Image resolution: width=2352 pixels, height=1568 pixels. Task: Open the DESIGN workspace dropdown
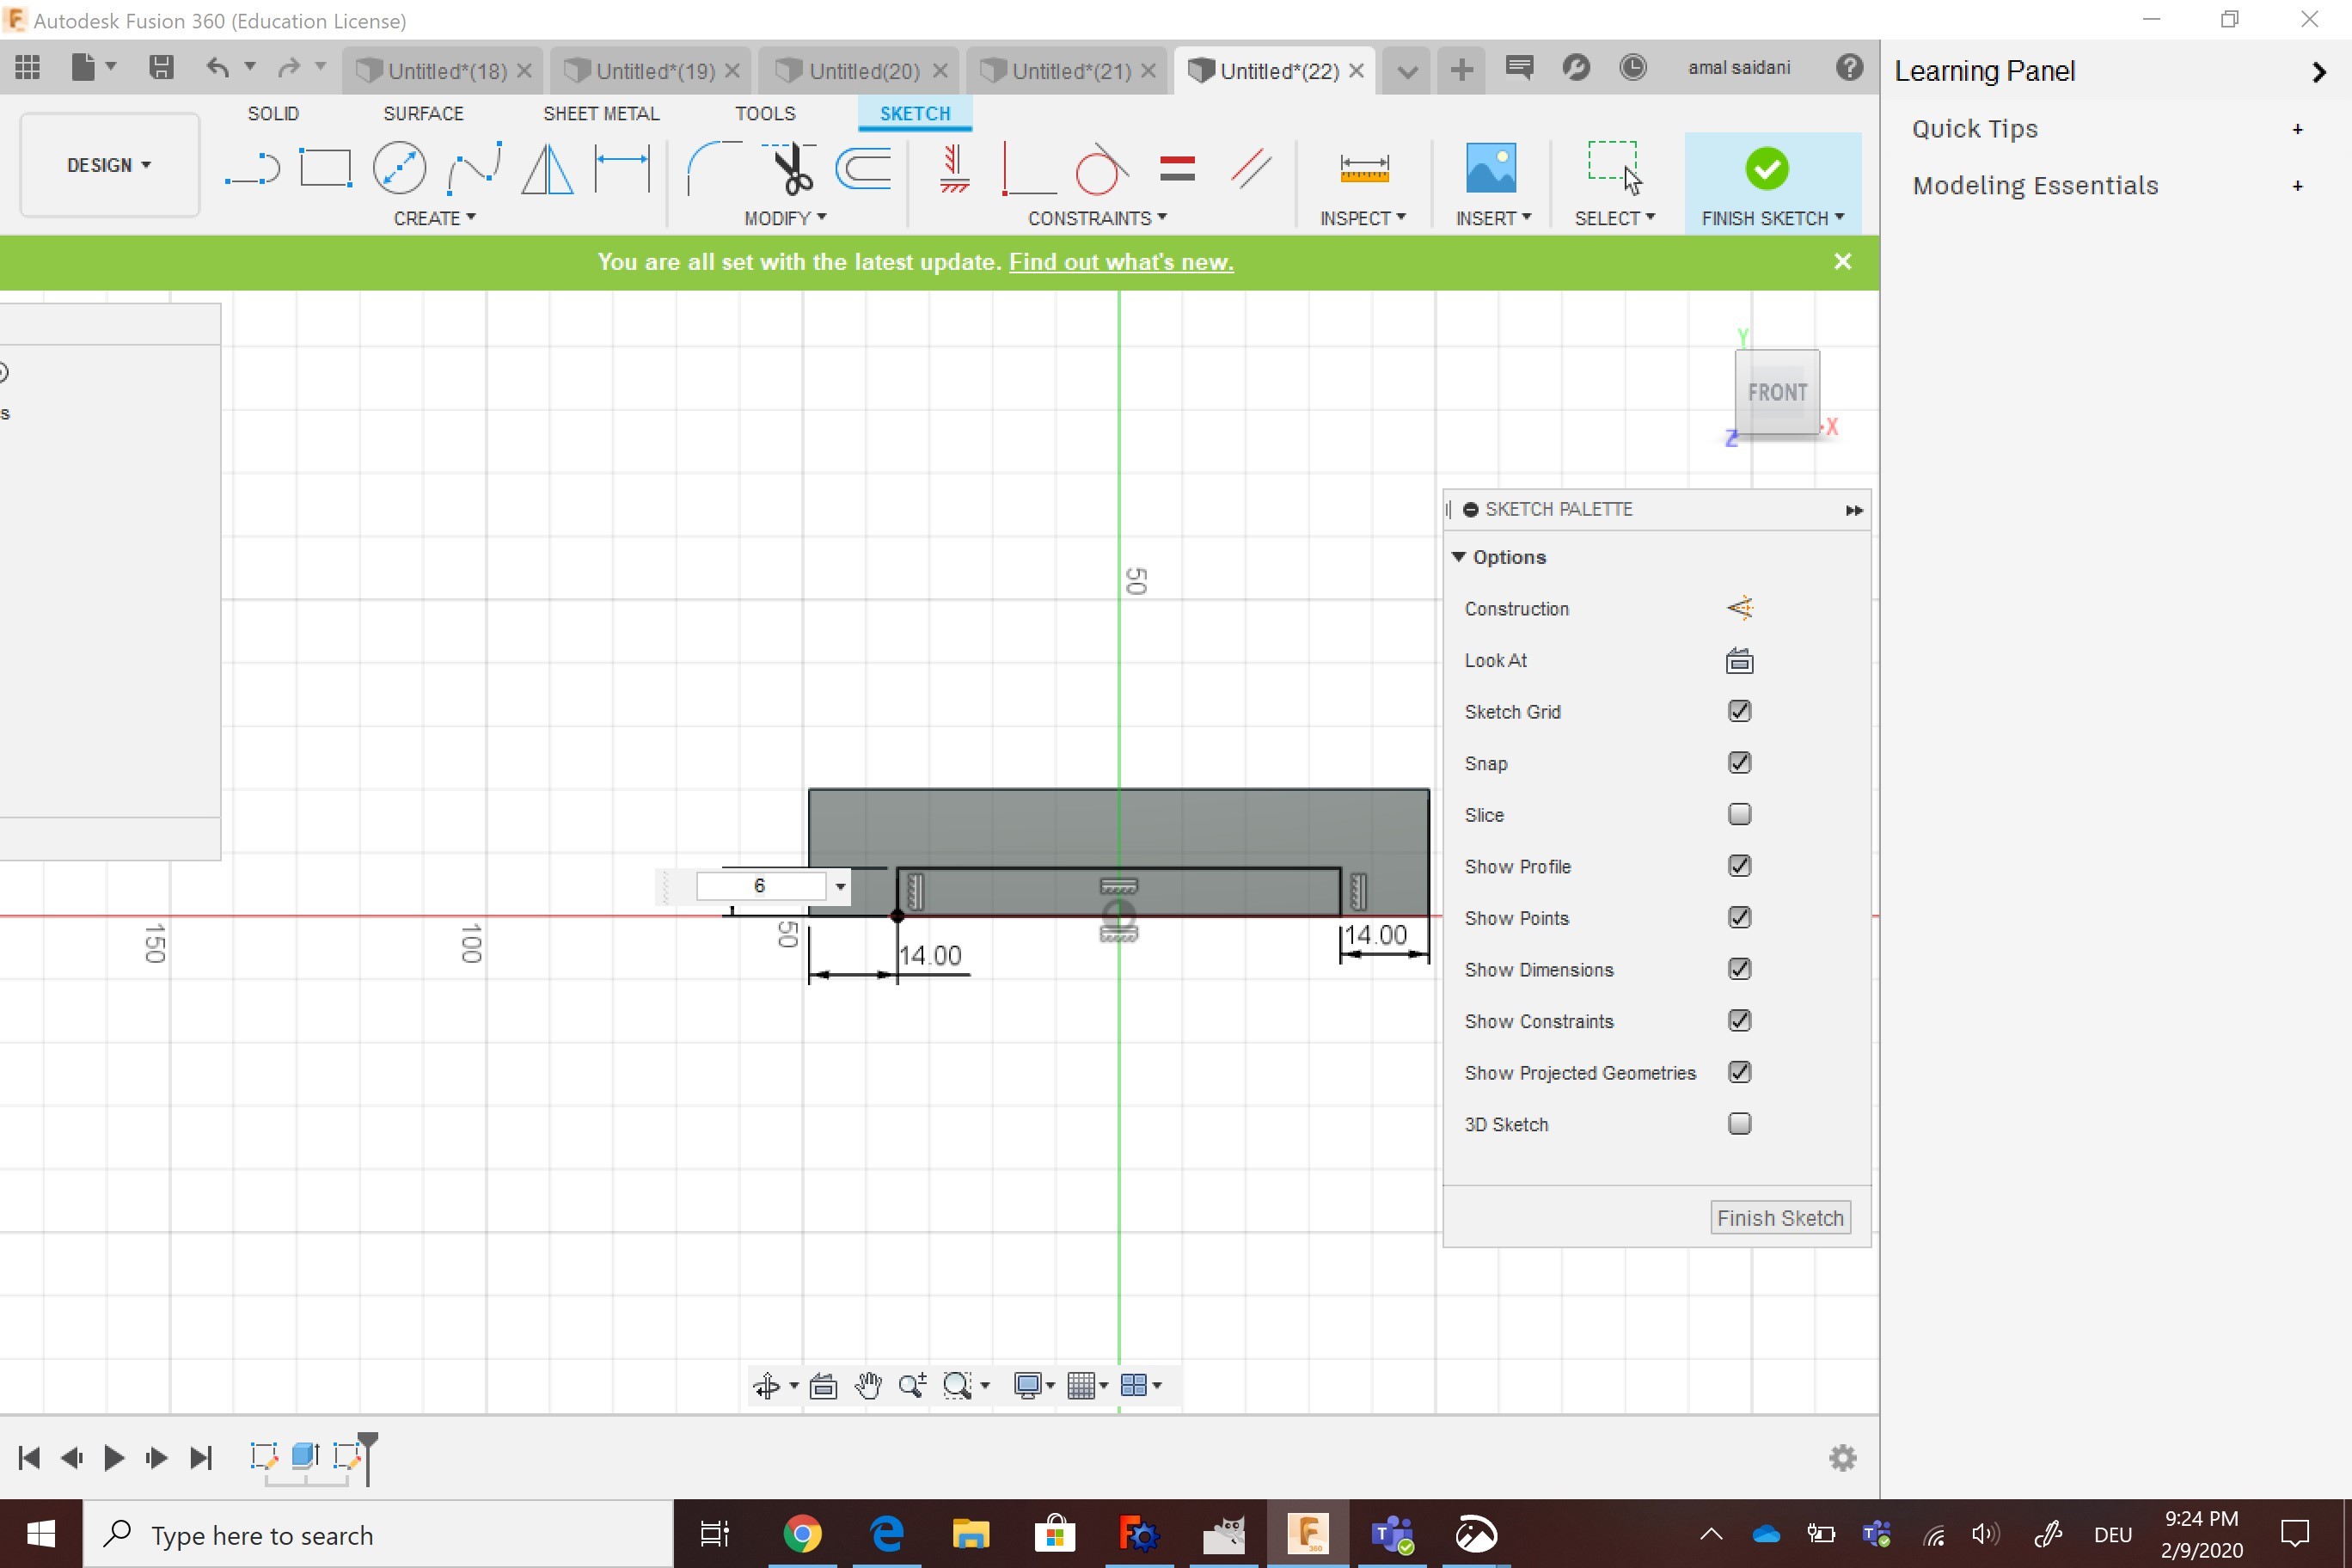pos(109,165)
